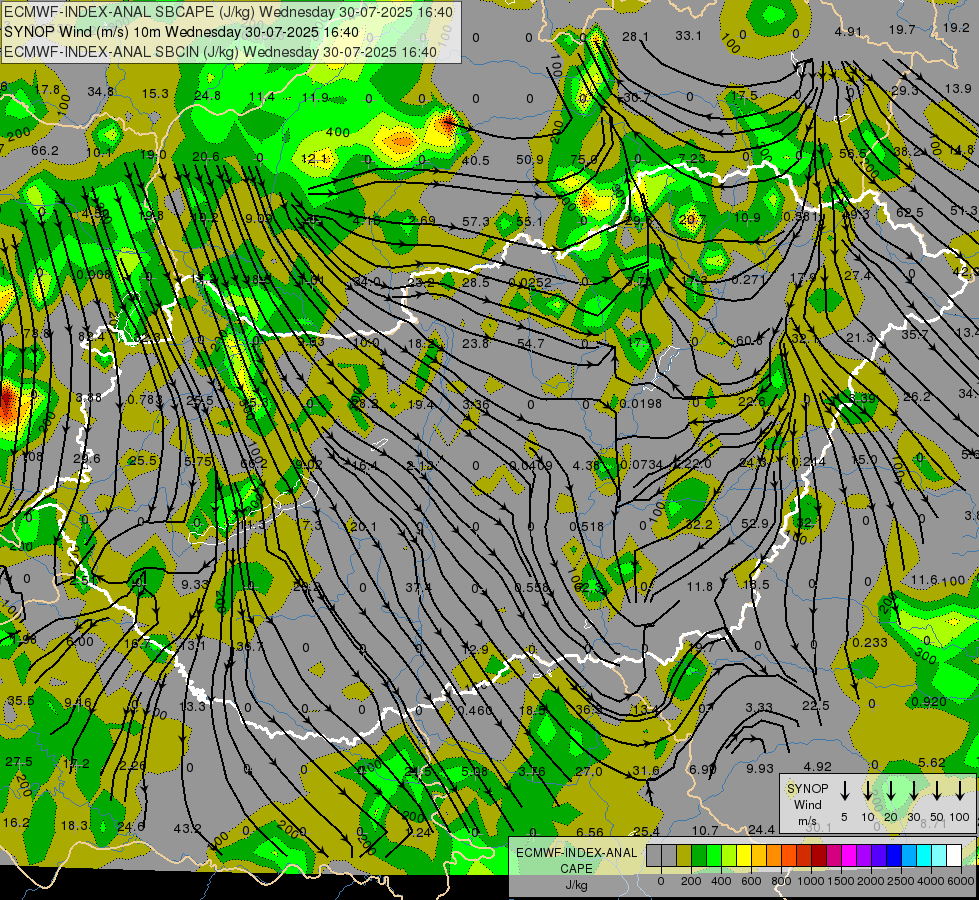Click the SYNOP label in wind legend

tap(807, 789)
